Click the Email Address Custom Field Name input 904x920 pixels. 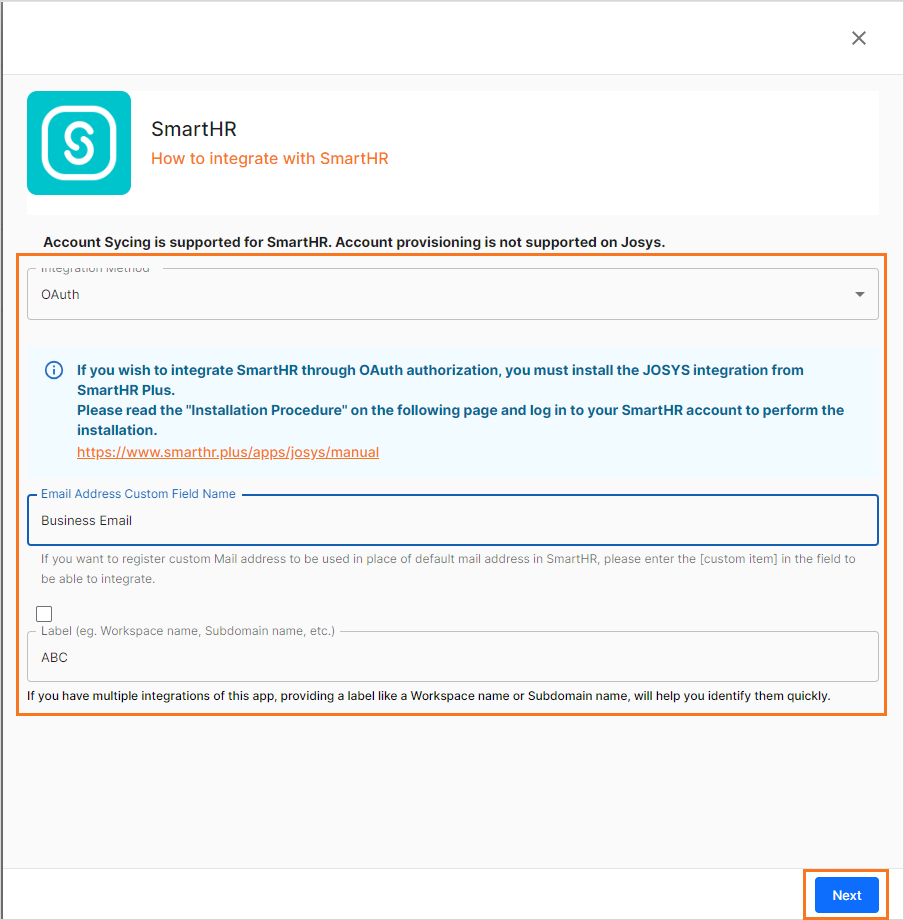(452, 520)
